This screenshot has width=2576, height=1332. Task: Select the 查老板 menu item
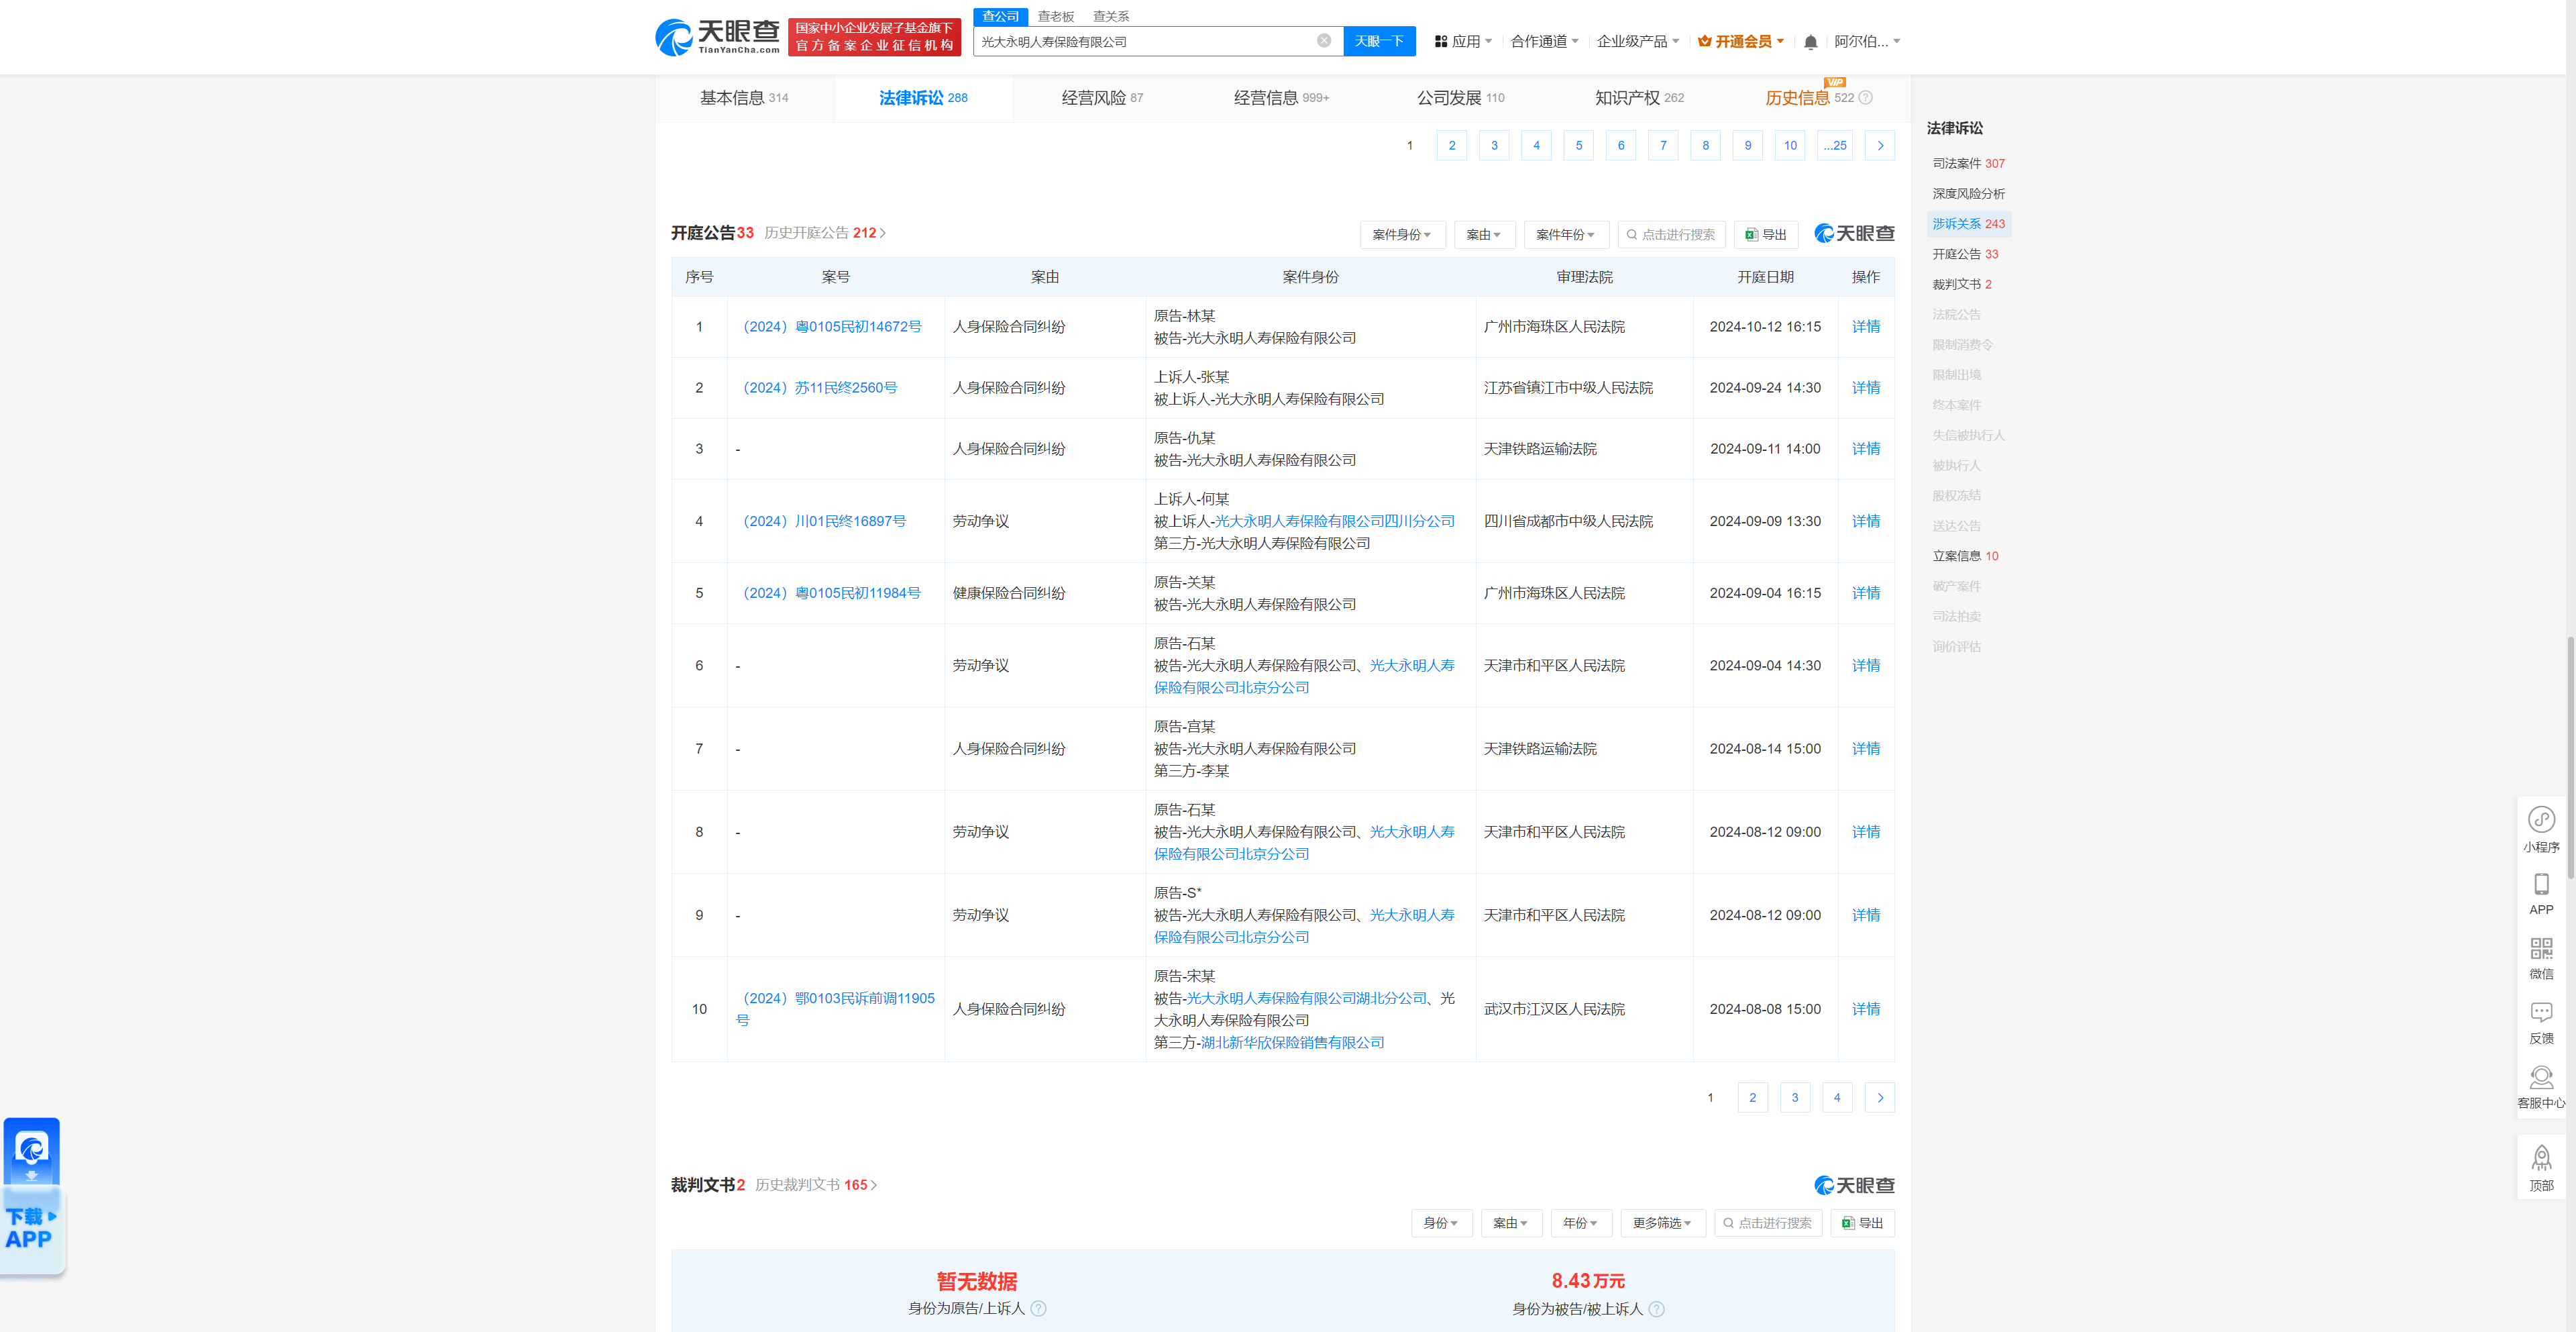point(1055,16)
